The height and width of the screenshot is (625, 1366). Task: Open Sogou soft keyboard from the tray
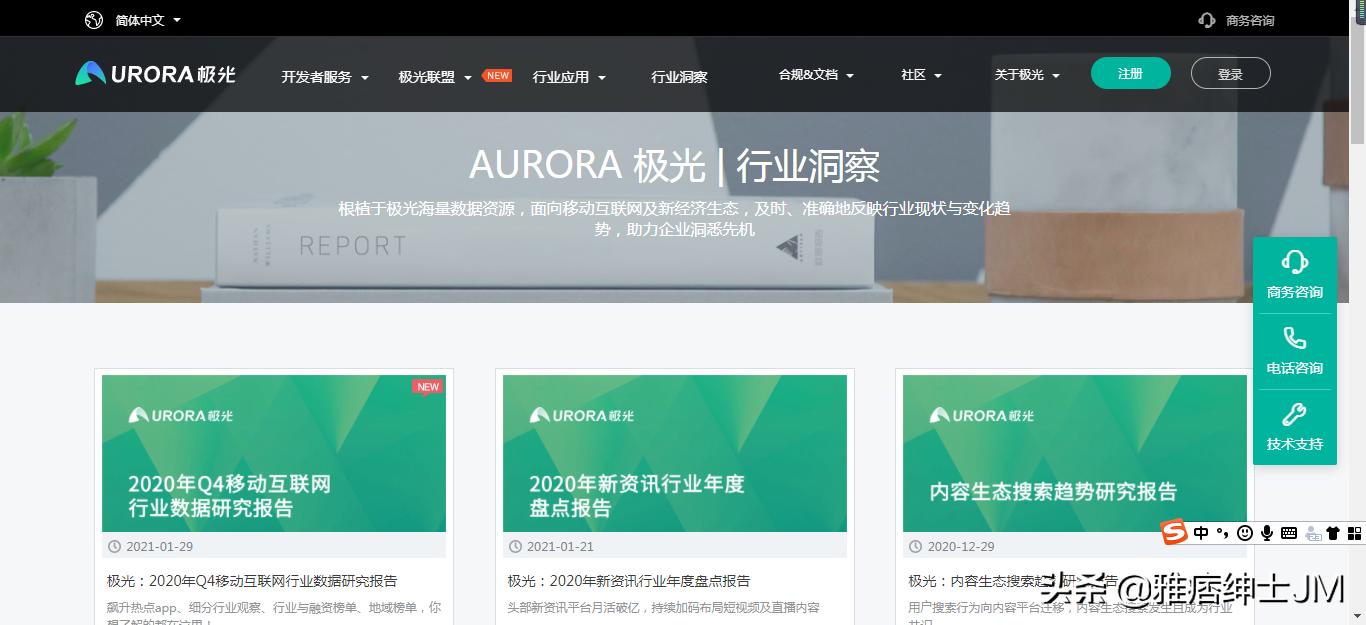1289,533
